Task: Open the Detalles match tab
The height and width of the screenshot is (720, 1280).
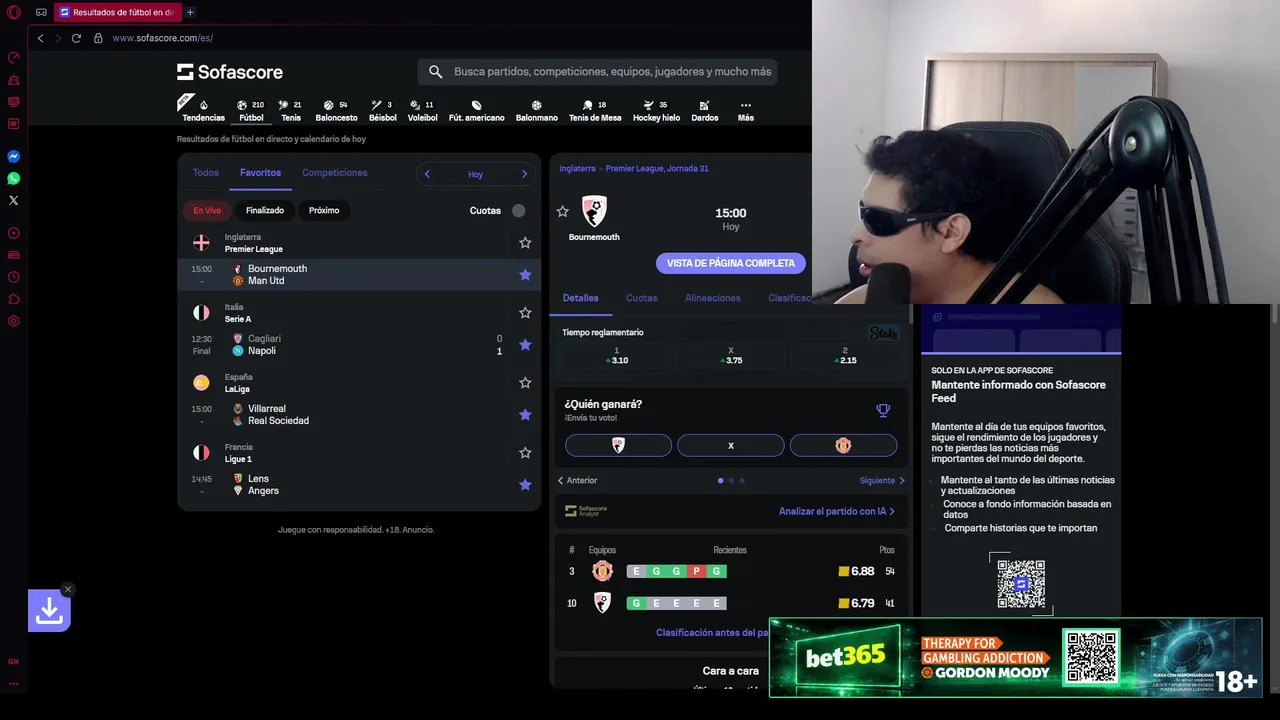Action: tap(580, 298)
